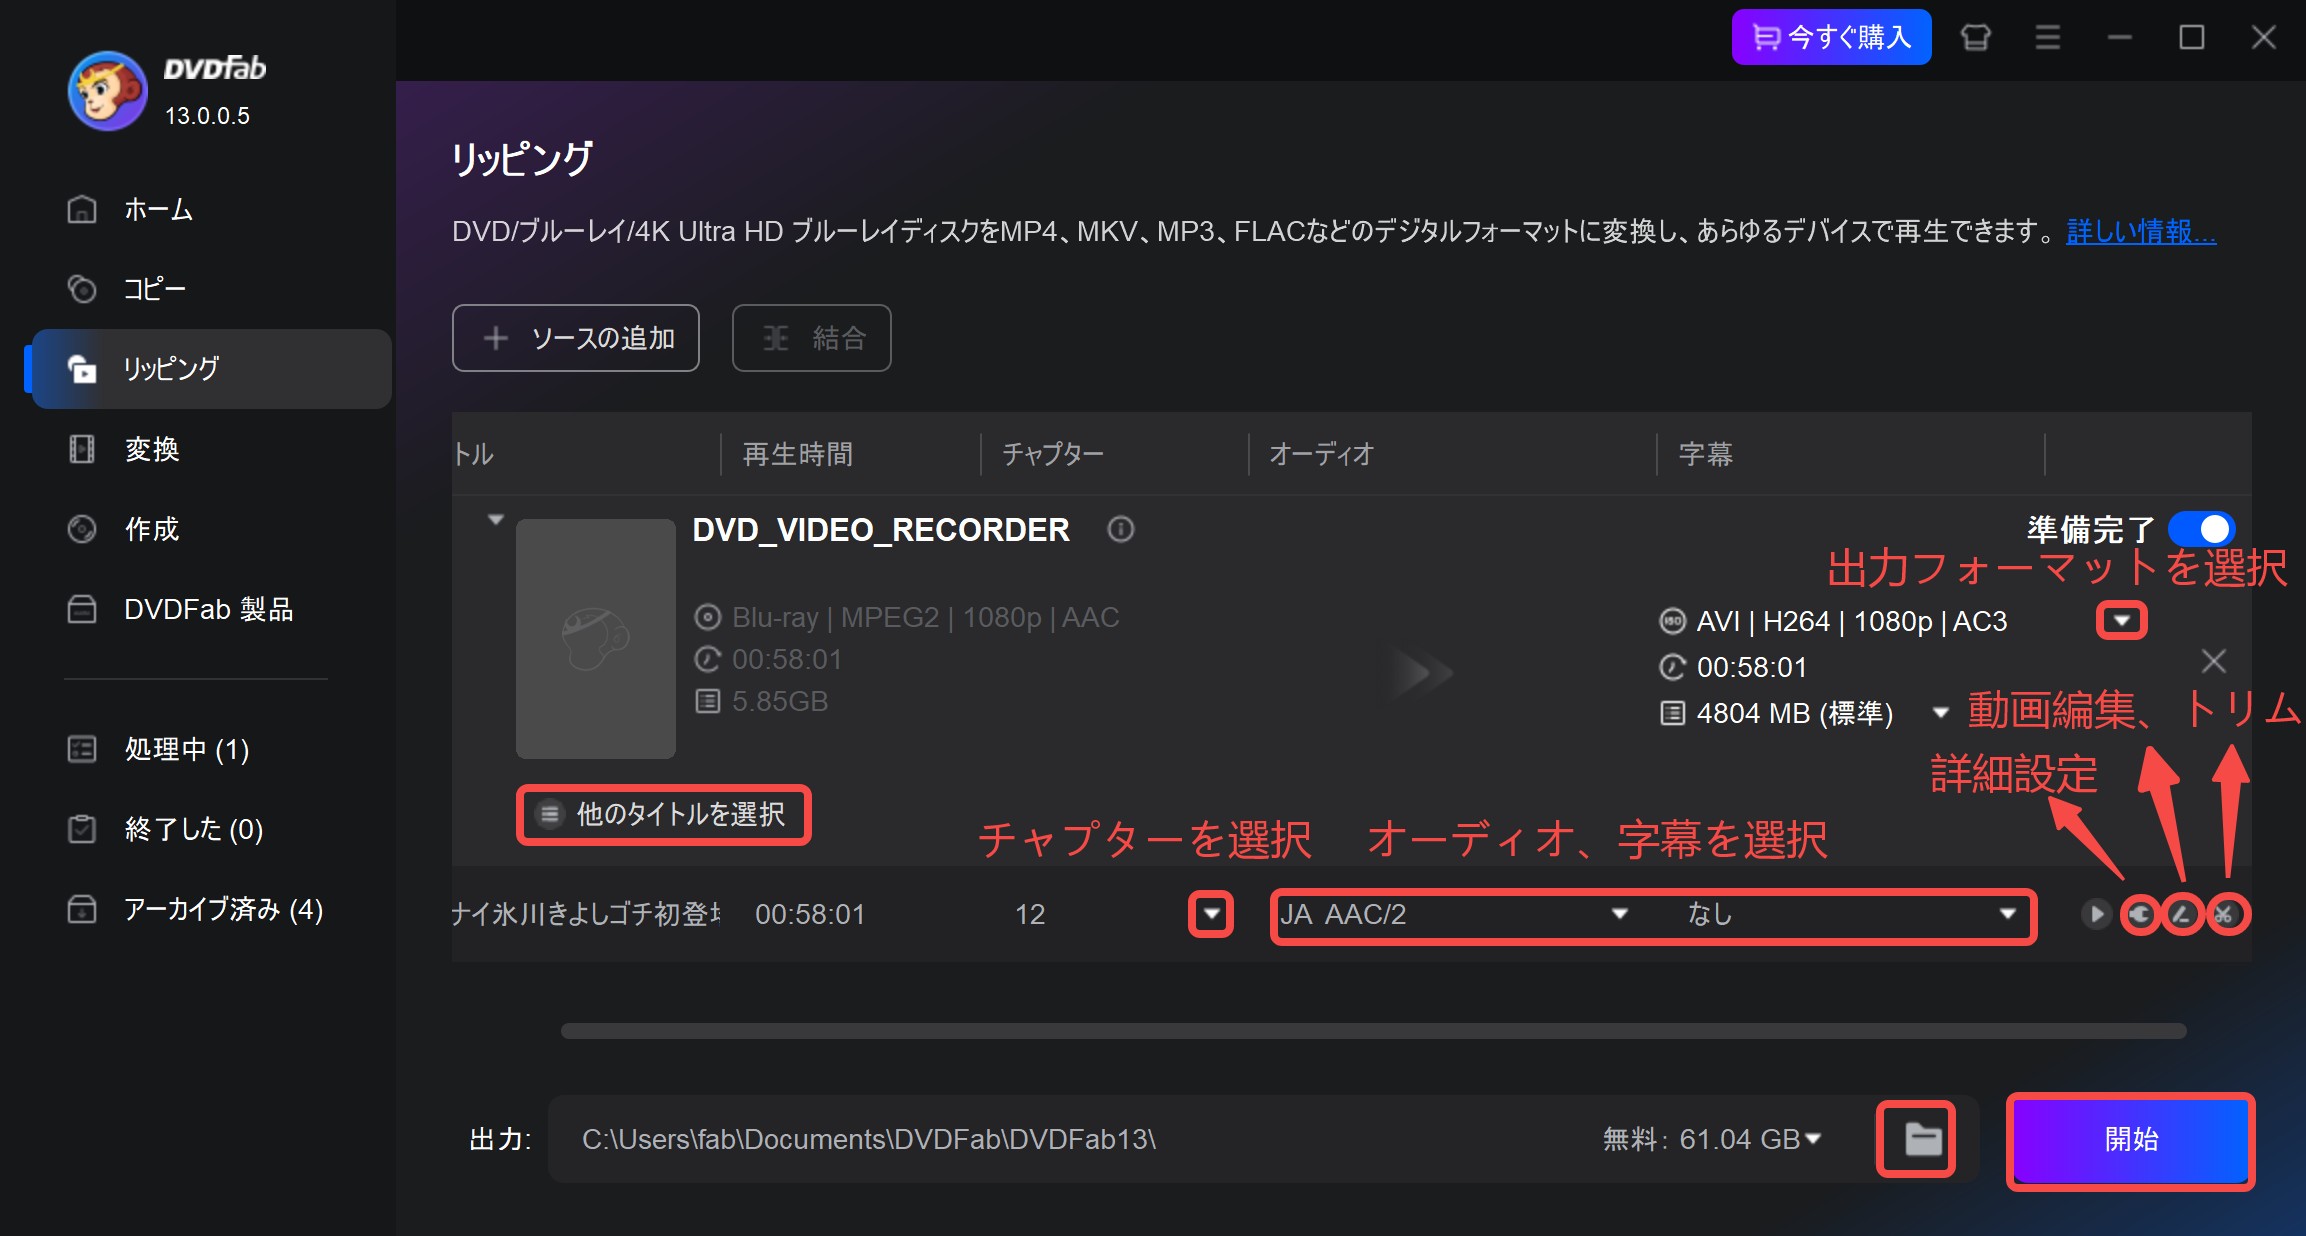Screen dimensions: 2306x1236
Task: Click the archived items icon
Action: pos(82,909)
